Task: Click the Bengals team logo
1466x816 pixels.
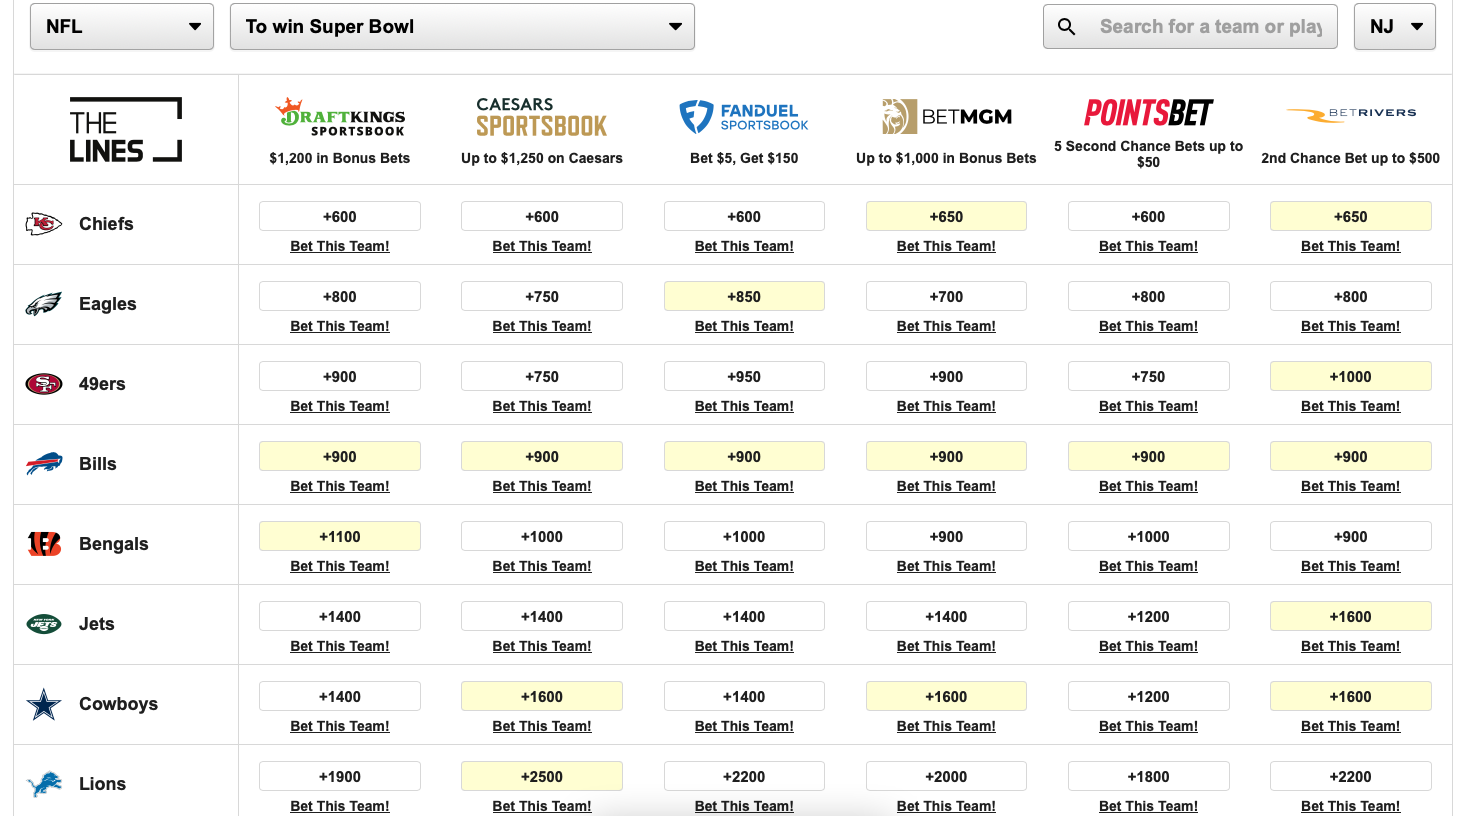Action: pyautogui.click(x=44, y=544)
